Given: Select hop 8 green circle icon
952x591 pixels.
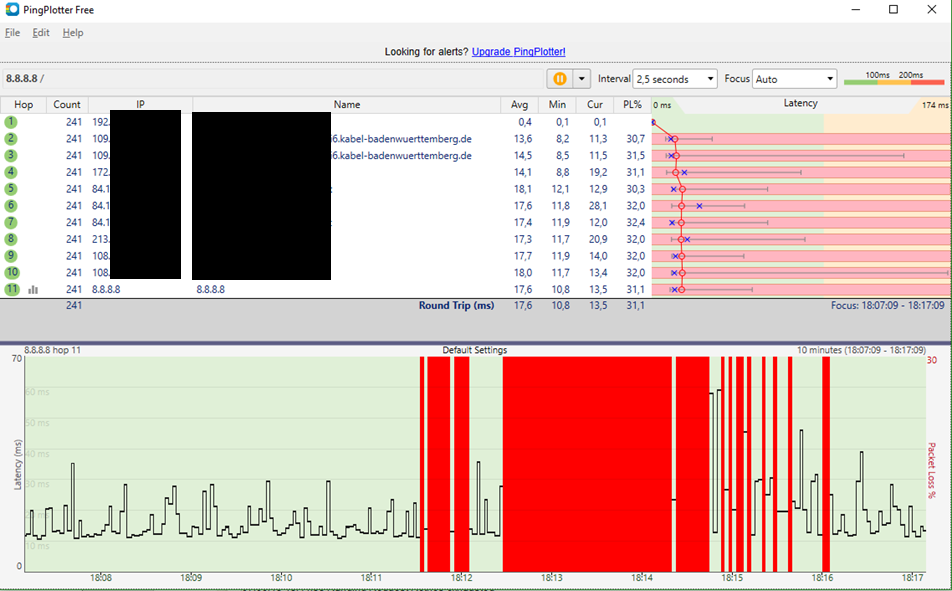Looking at the screenshot, I should pos(11,239).
